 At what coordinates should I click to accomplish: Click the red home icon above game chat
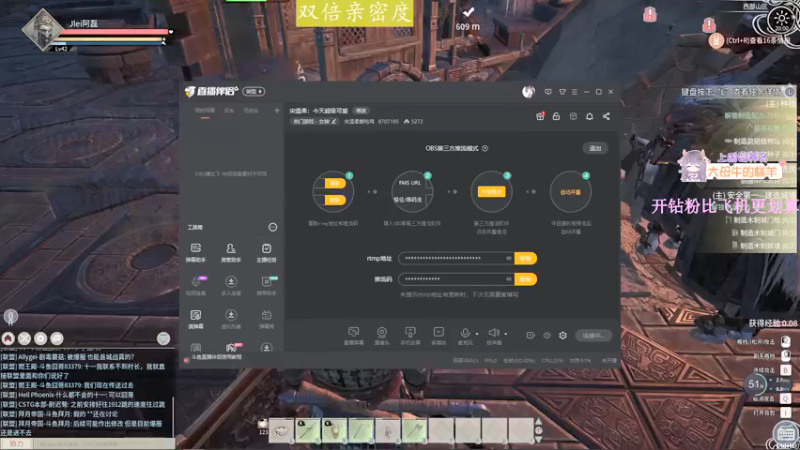click(8, 338)
